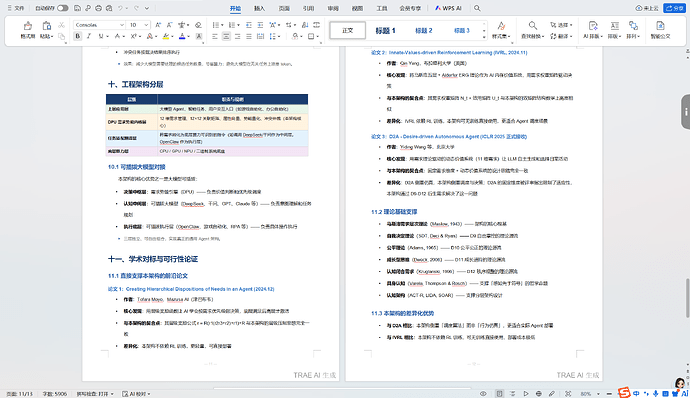Open the Find and Replace (查找替换) magnifier

[x=532, y=26]
